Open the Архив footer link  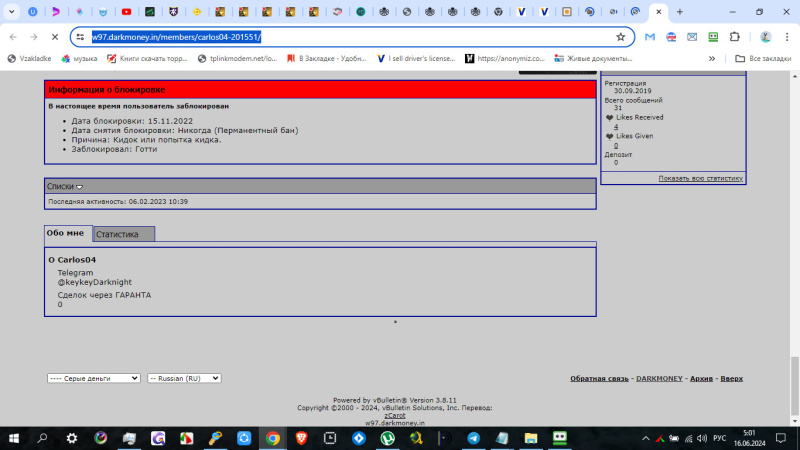(701, 379)
